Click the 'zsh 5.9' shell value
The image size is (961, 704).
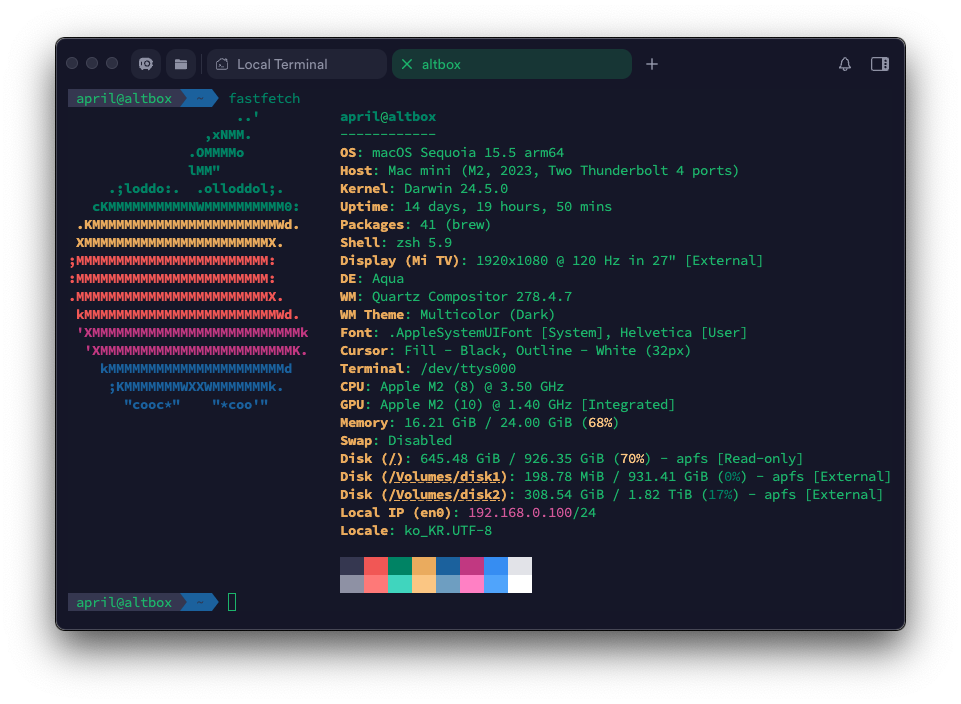click(x=424, y=243)
